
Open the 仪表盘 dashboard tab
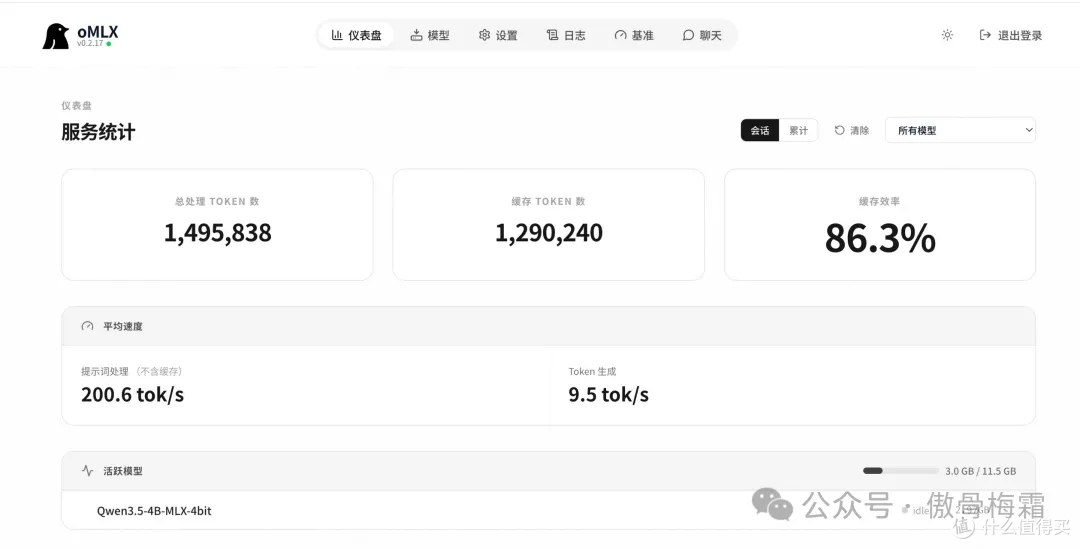[356, 35]
